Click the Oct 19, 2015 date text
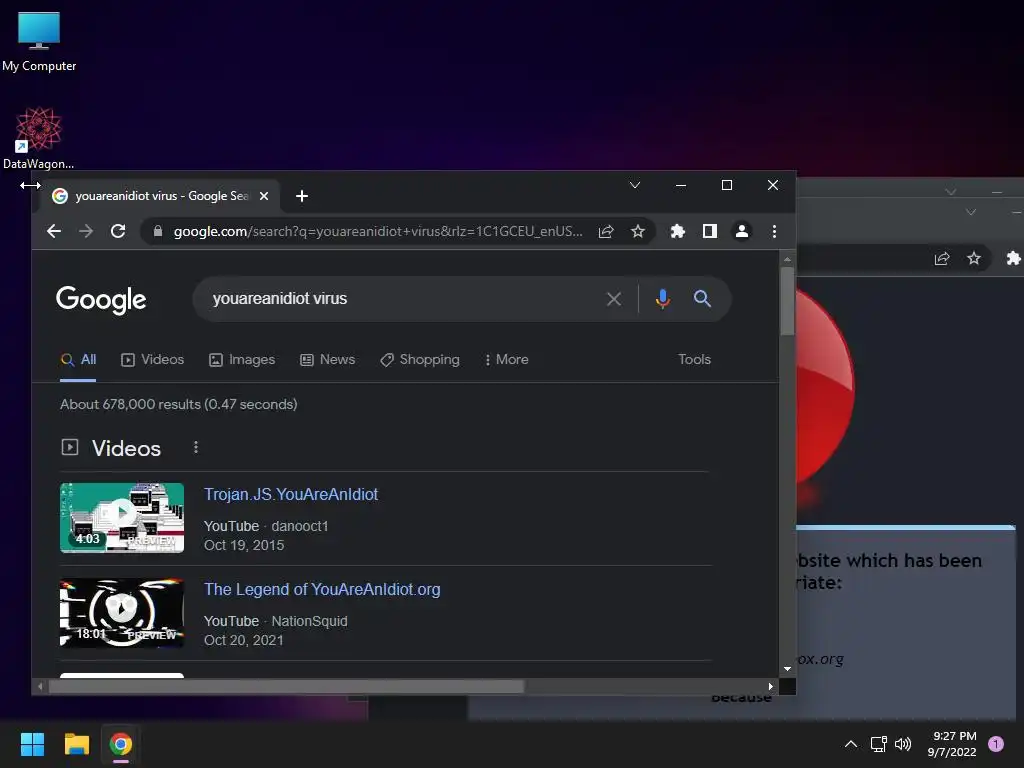This screenshot has width=1024, height=768. pyautogui.click(x=244, y=545)
